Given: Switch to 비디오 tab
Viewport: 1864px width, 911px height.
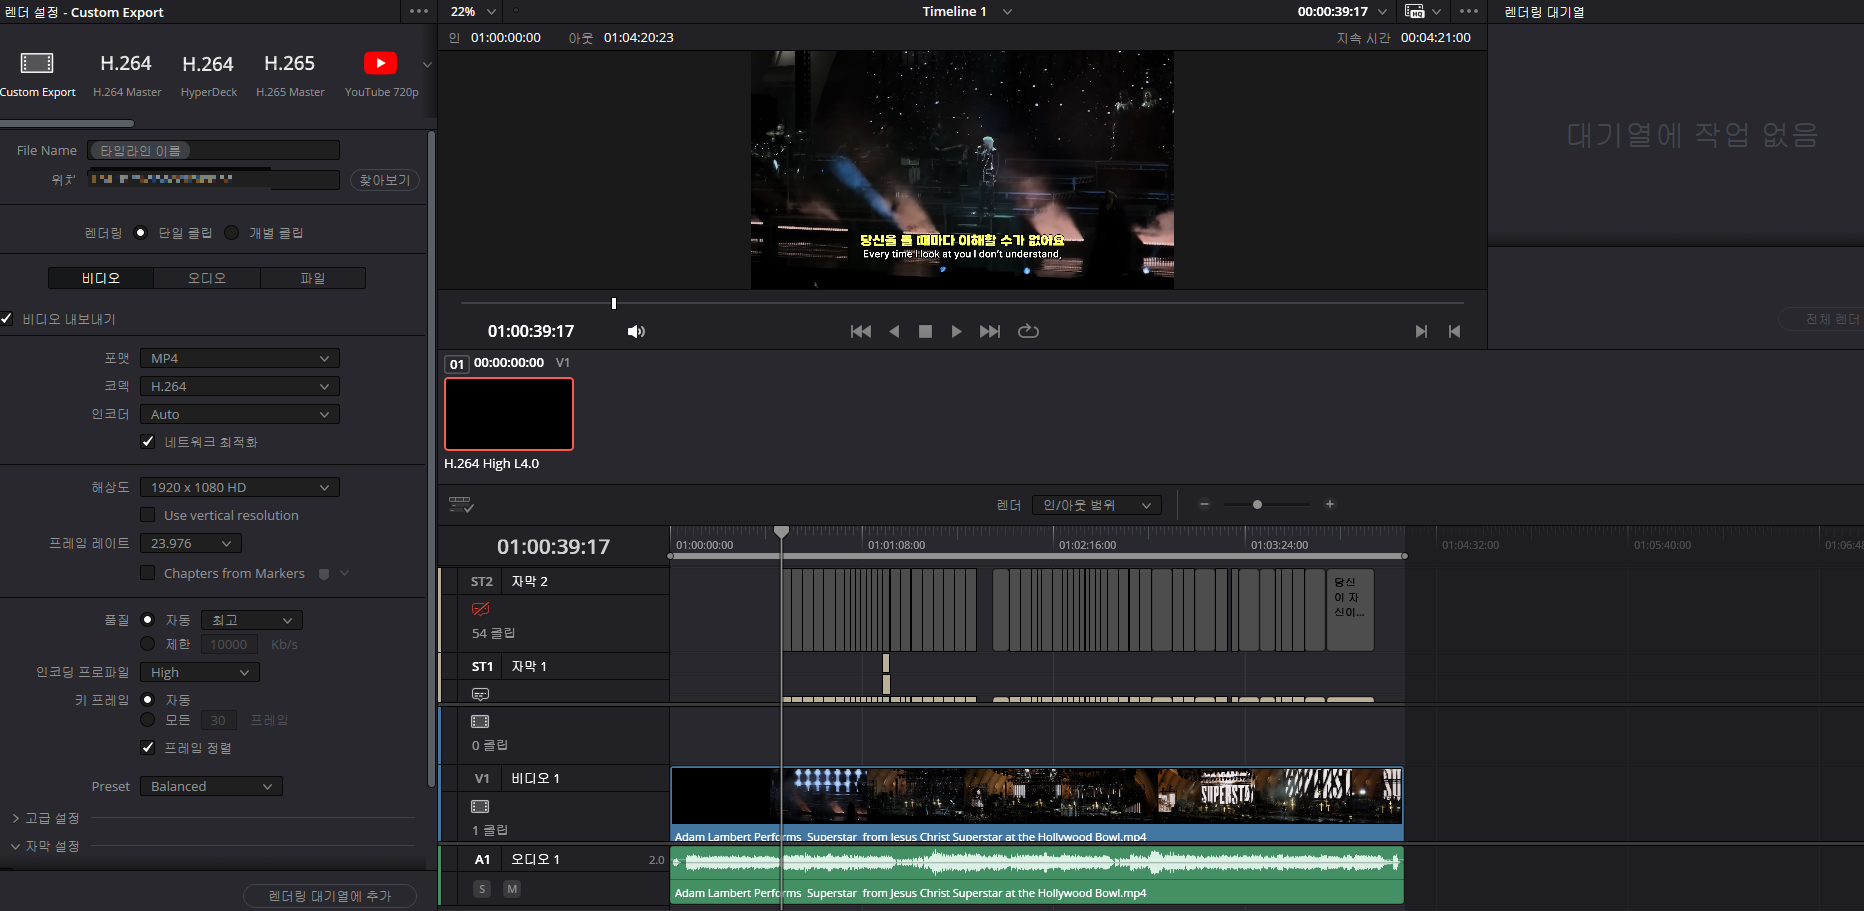Looking at the screenshot, I should point(101,278).
